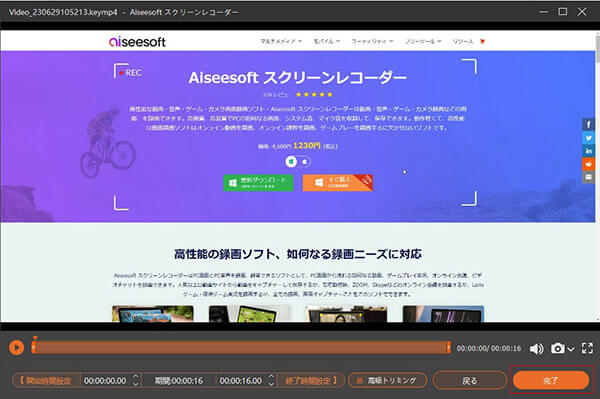Click the trim start handle on the timeline
600x399 pixels.
34,347
